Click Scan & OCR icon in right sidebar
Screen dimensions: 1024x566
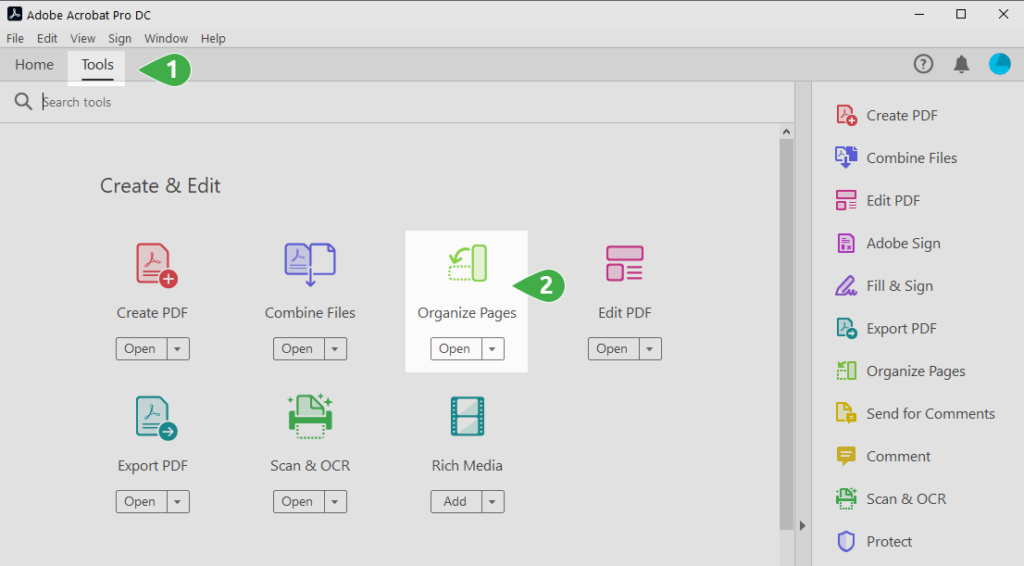tap(846, 499)
